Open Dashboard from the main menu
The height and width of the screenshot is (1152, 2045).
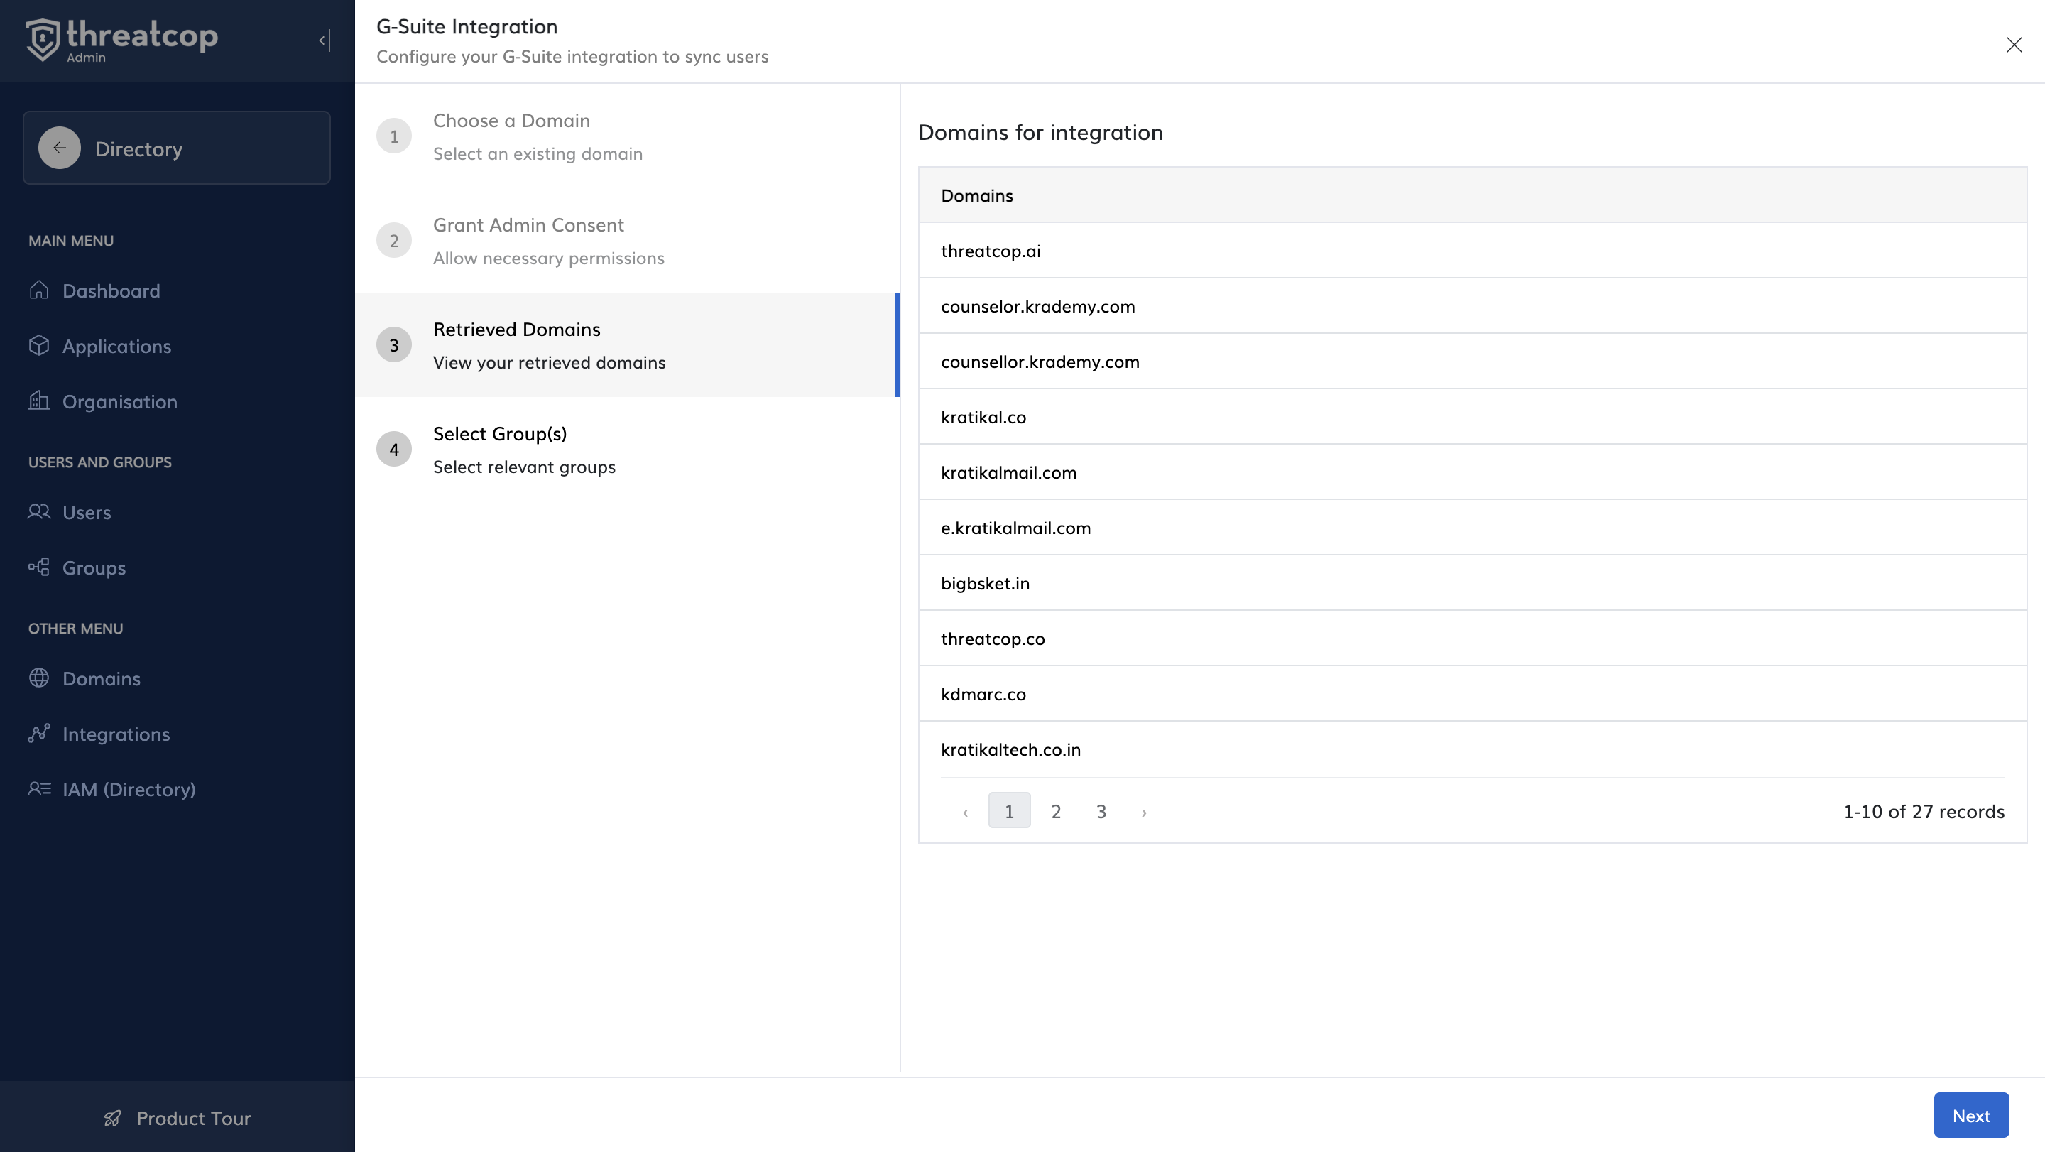(111, 291)
